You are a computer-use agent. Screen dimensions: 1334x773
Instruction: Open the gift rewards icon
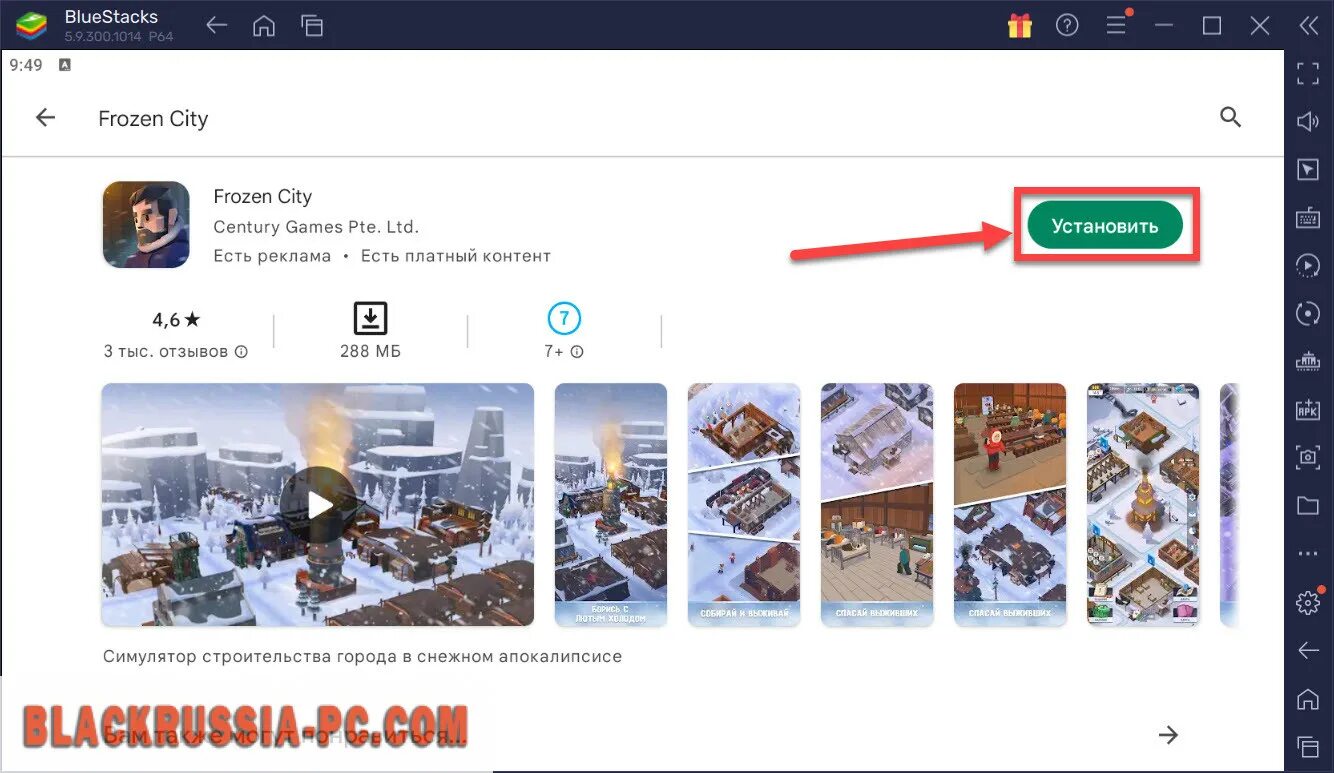[x=1020, y=26]
